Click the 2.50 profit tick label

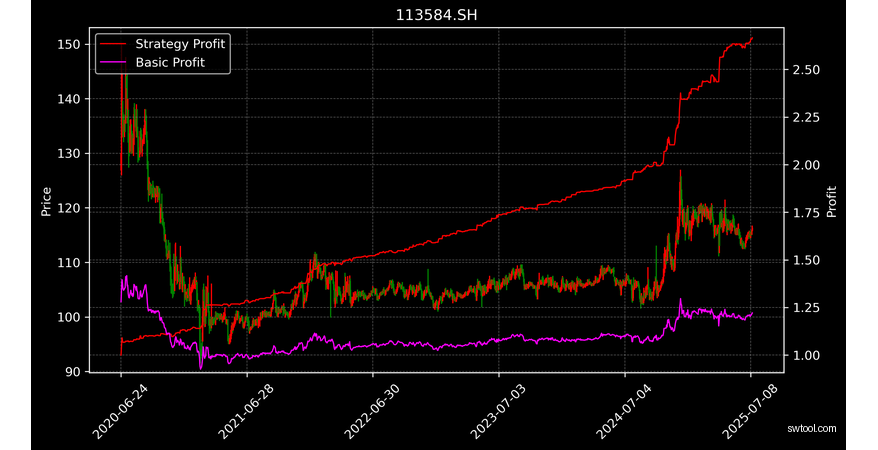click(807, 70)
